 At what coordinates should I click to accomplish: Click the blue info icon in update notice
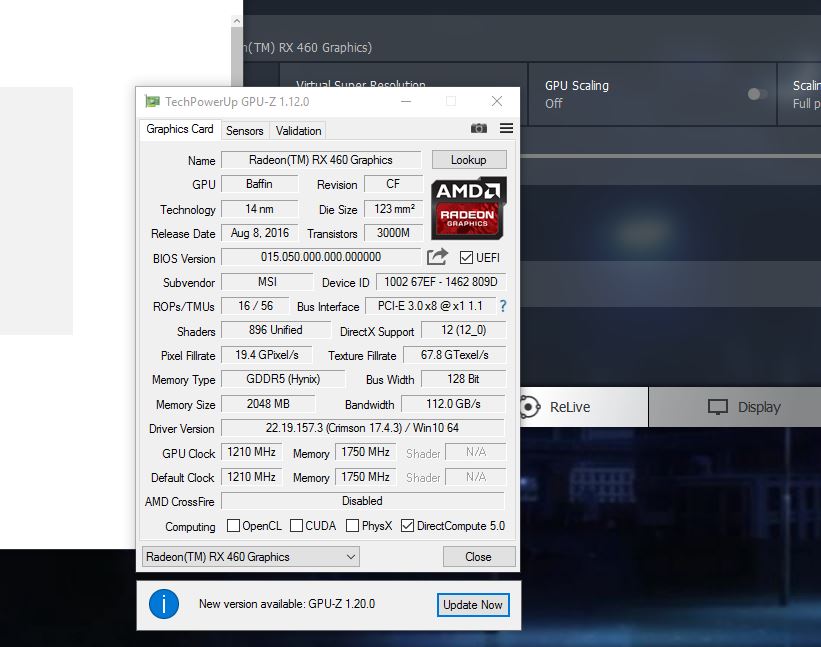click(x=163, y=604)
